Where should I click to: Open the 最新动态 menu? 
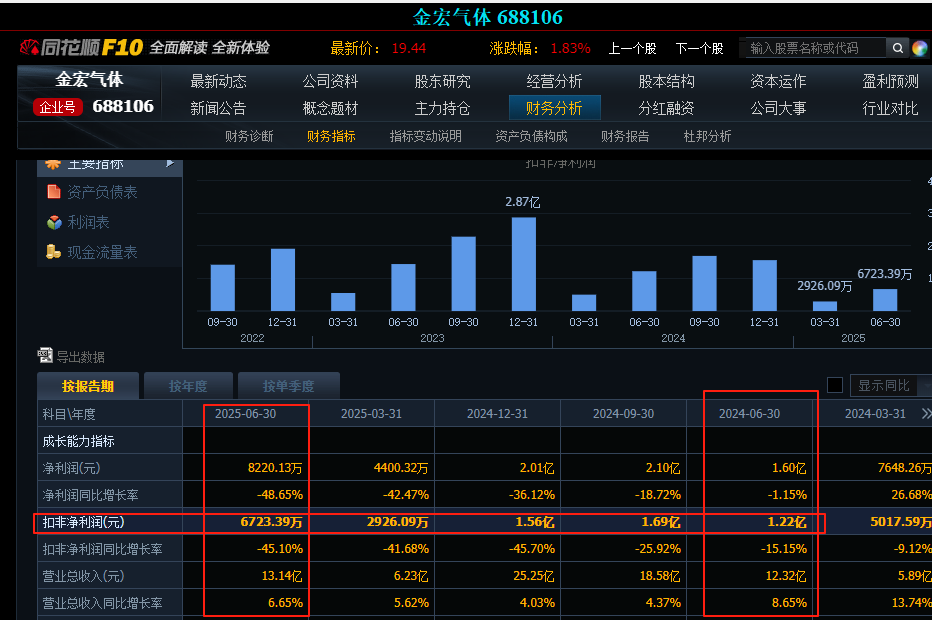pyautogui.click(x=218, y=81)
